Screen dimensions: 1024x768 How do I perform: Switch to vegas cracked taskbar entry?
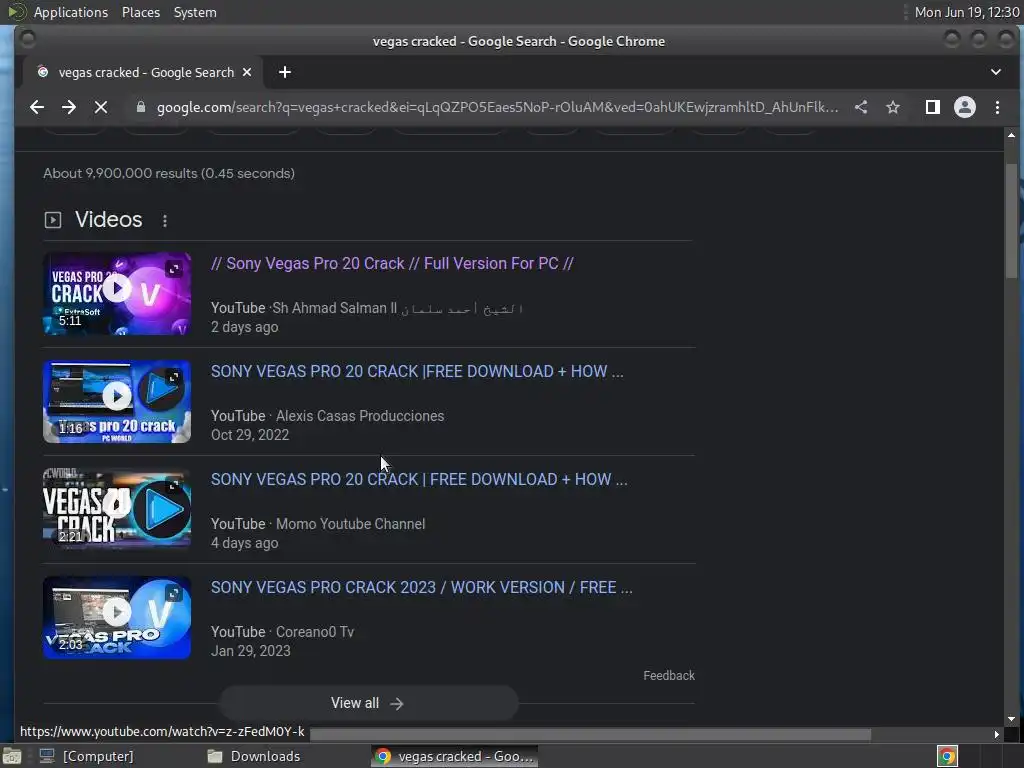coord(455,756)
